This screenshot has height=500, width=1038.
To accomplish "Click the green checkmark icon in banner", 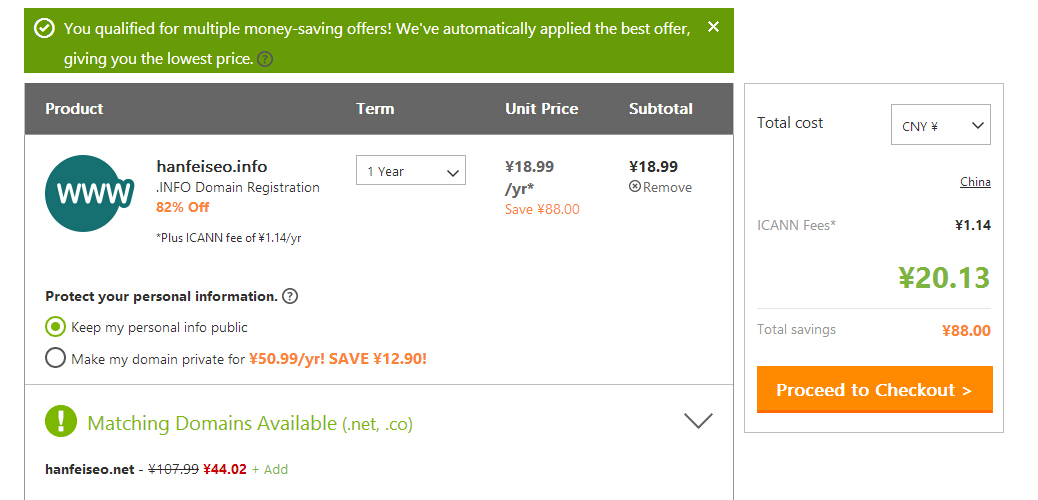I will (x=44, y=29).
